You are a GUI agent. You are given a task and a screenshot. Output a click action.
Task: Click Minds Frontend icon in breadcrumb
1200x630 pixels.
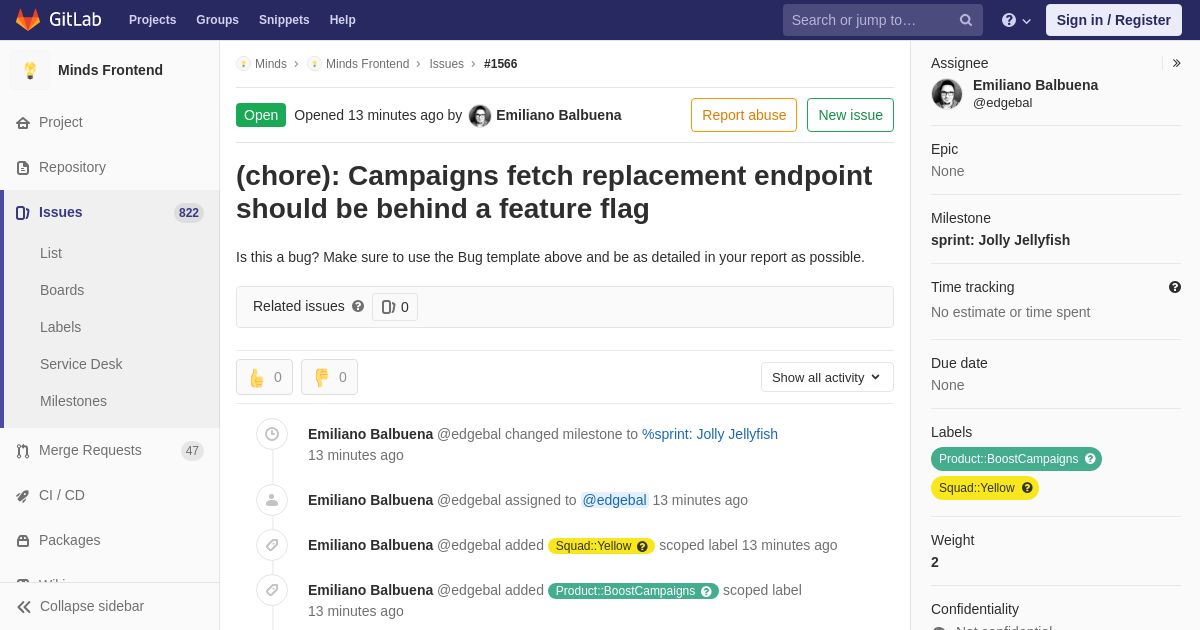click(314, 64)
